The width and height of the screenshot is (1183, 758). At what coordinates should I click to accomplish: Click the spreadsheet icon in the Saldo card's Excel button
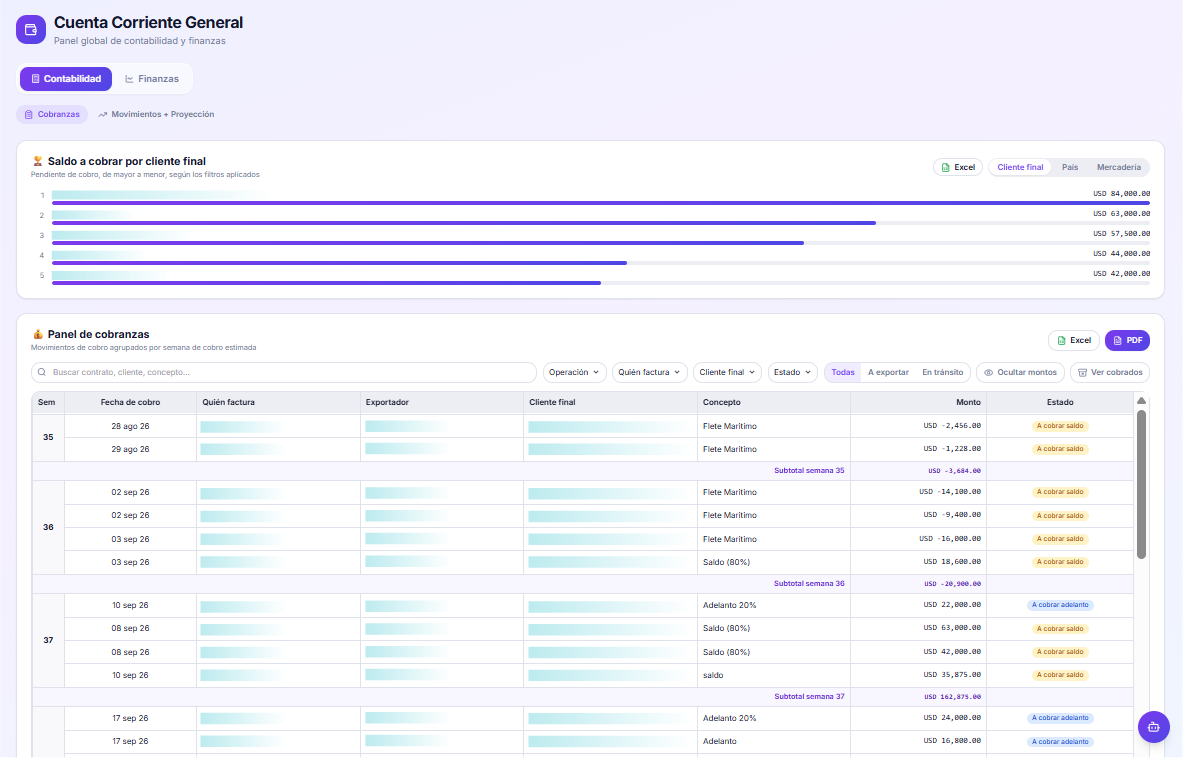point(945,167)
